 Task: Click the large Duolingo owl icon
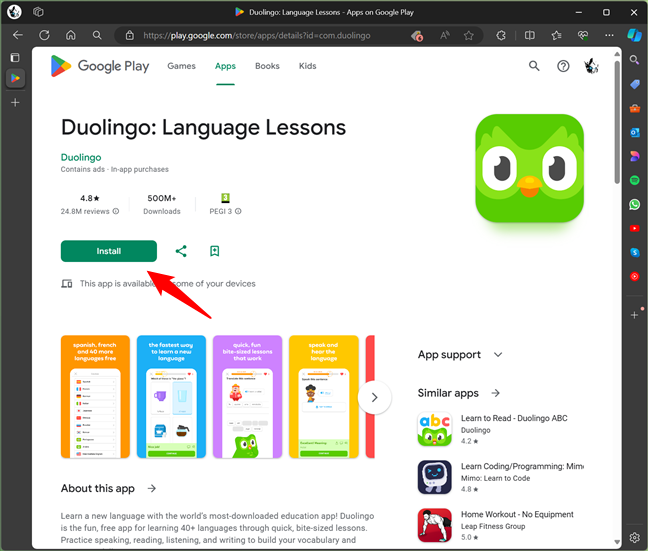529,168
